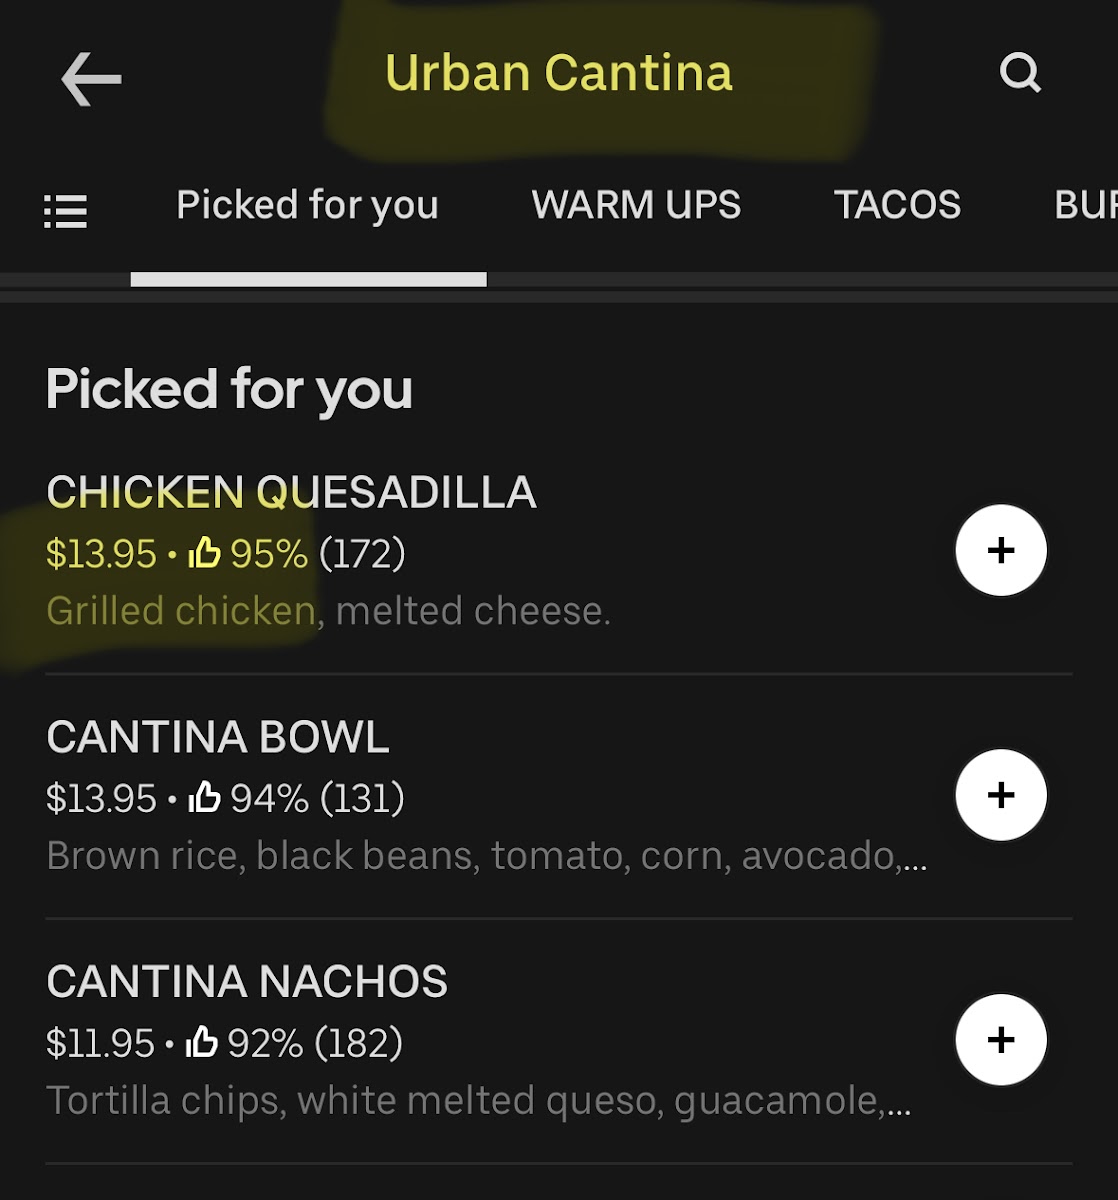Tap thumbs-up icon on Cantina Bowl
Image resolution: width=1118 pixels, height=1200 pixels.
pyautogui.click(x=204, y=797)
